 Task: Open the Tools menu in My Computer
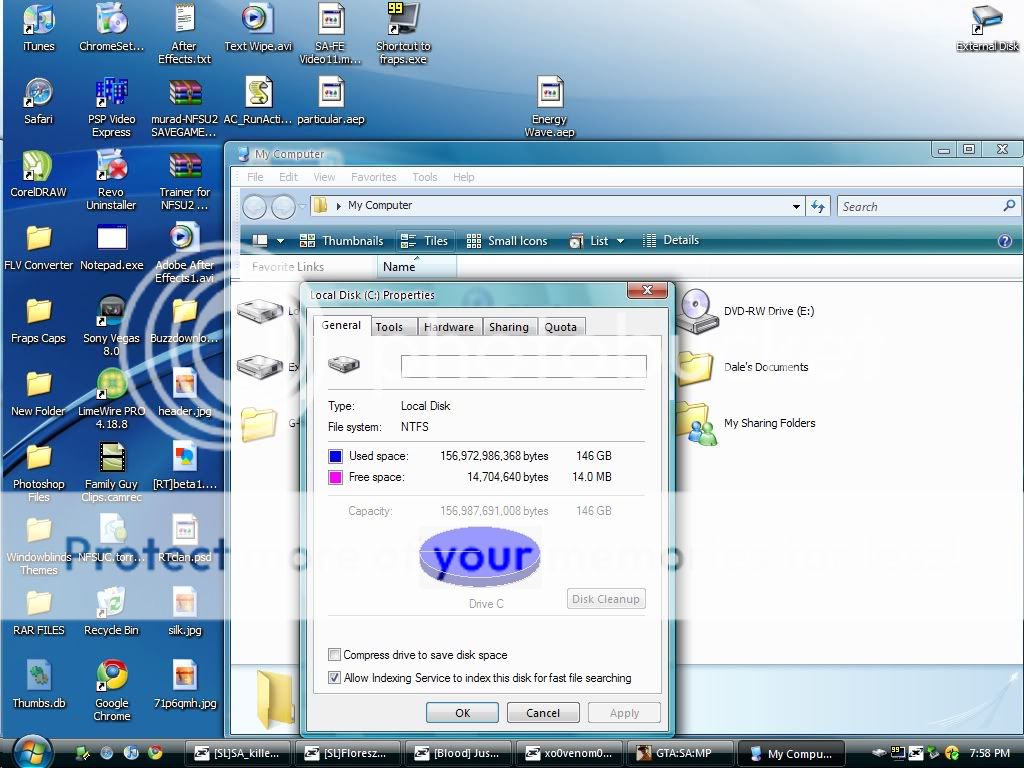[424, 177]
